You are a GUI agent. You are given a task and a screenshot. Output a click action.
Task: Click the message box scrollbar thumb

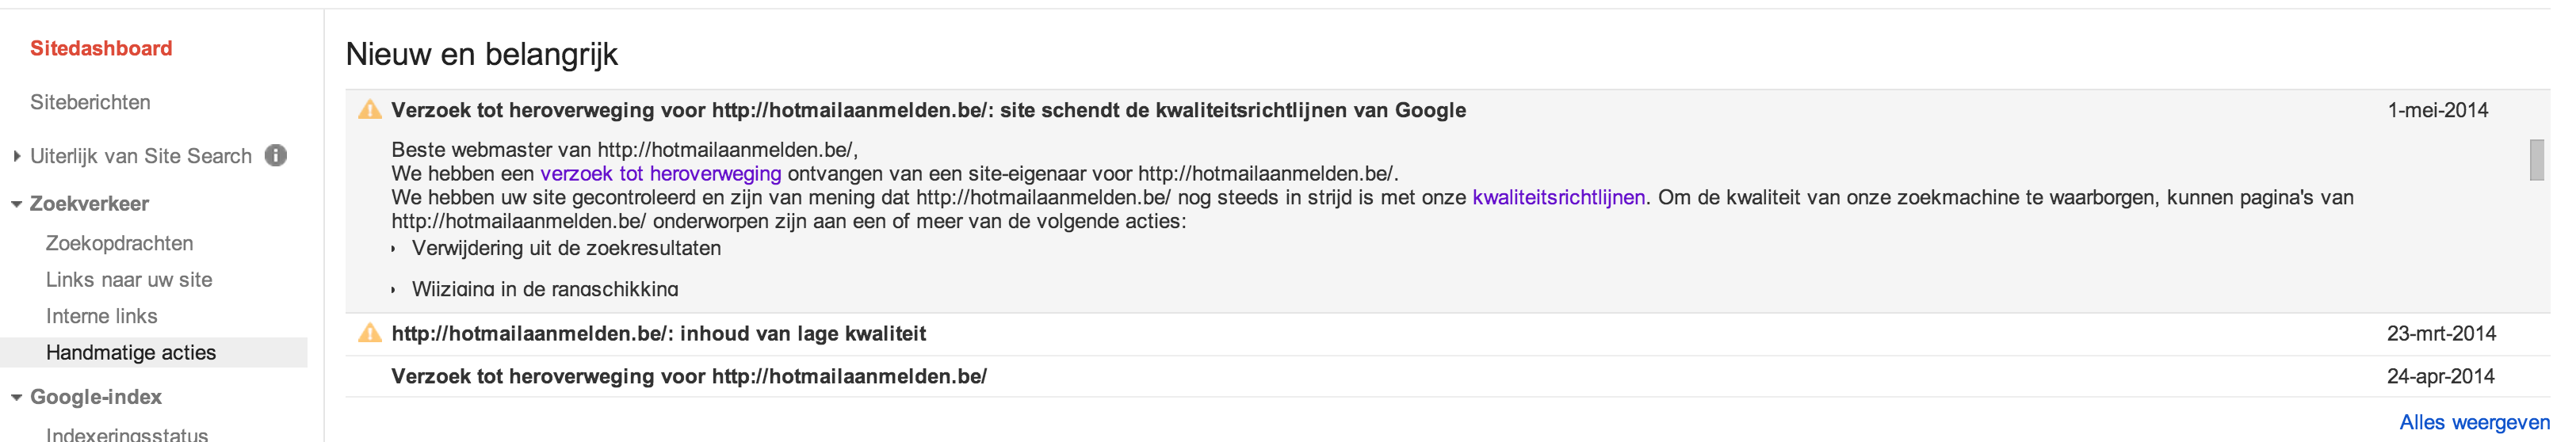point(2537,160)
